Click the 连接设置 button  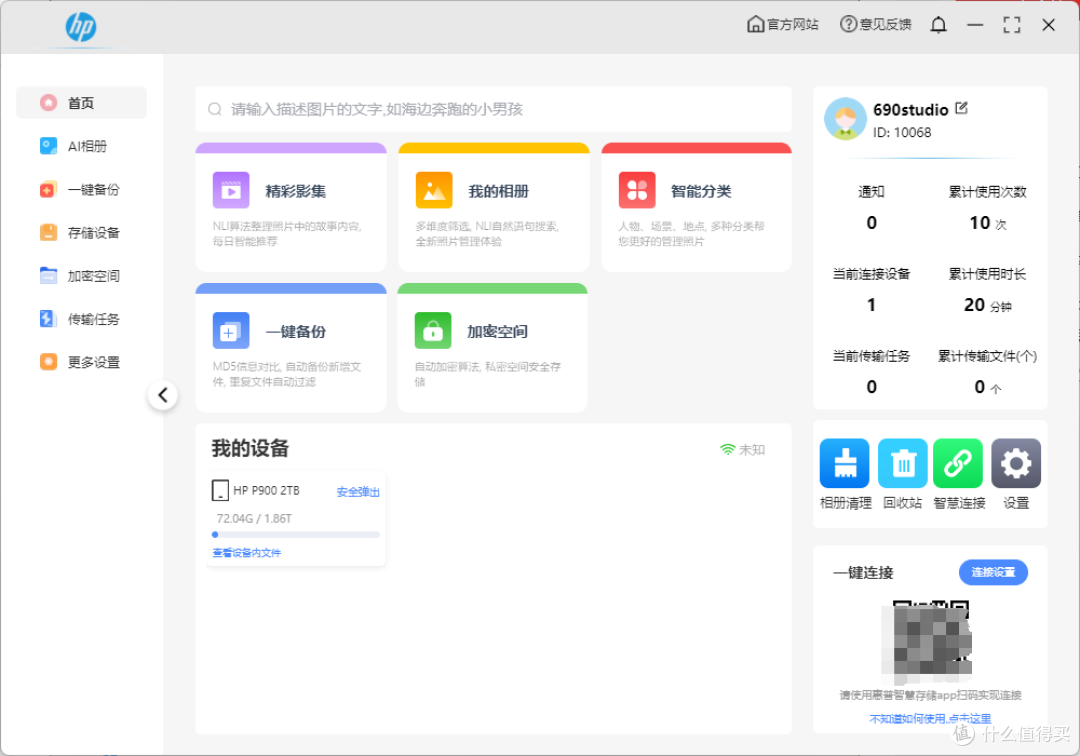click(x=993, y=572)
